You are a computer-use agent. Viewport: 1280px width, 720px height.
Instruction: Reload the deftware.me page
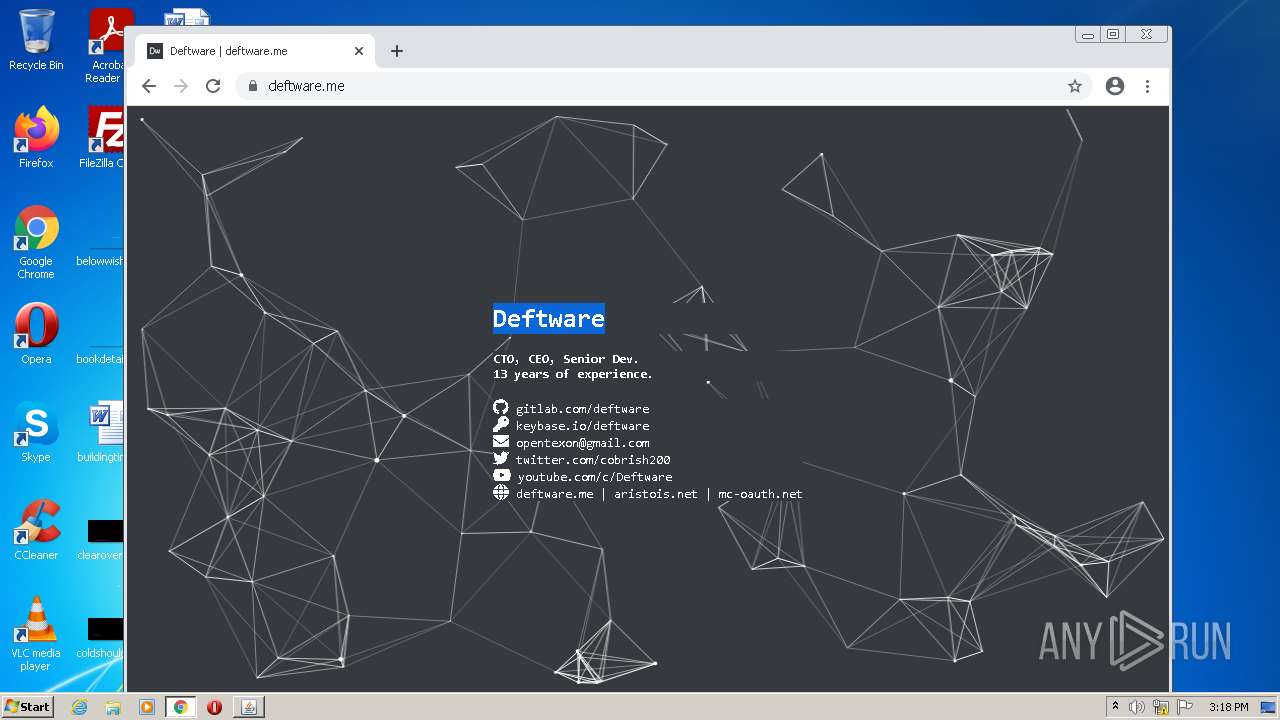(x=213, y=86)
